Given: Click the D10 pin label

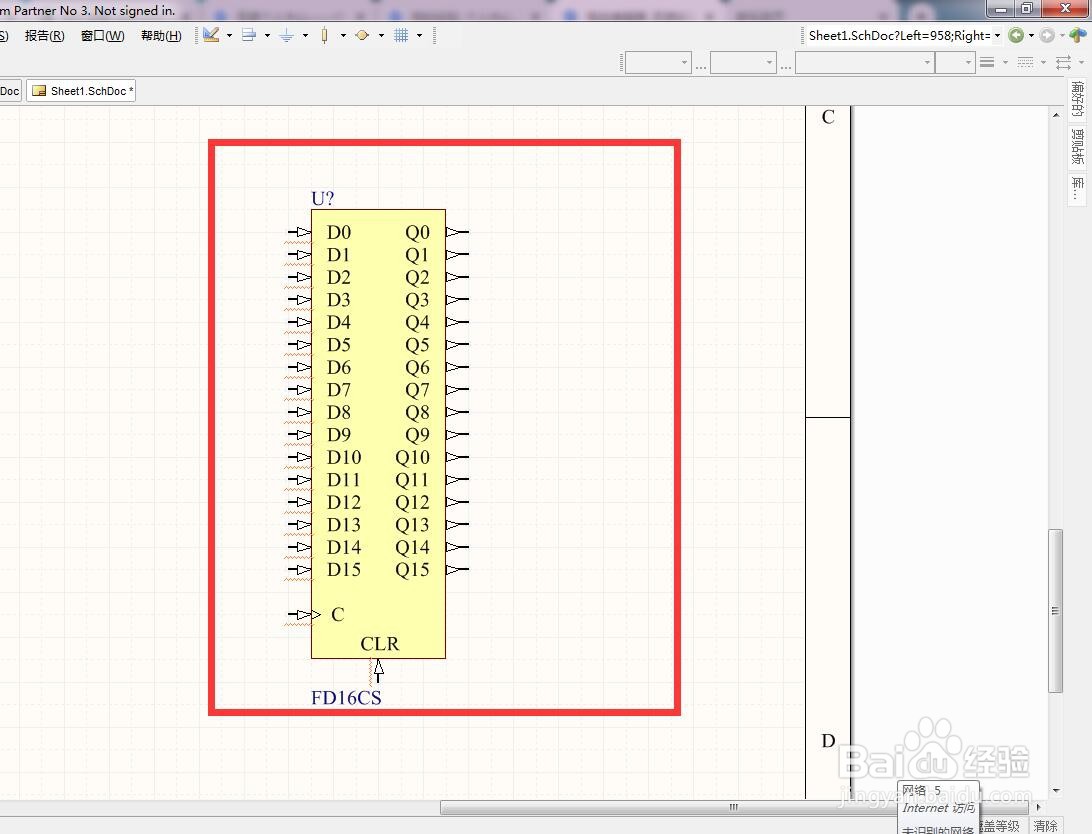Looking at the screenshot, I should pyautogui.click(x=344, y=457).
